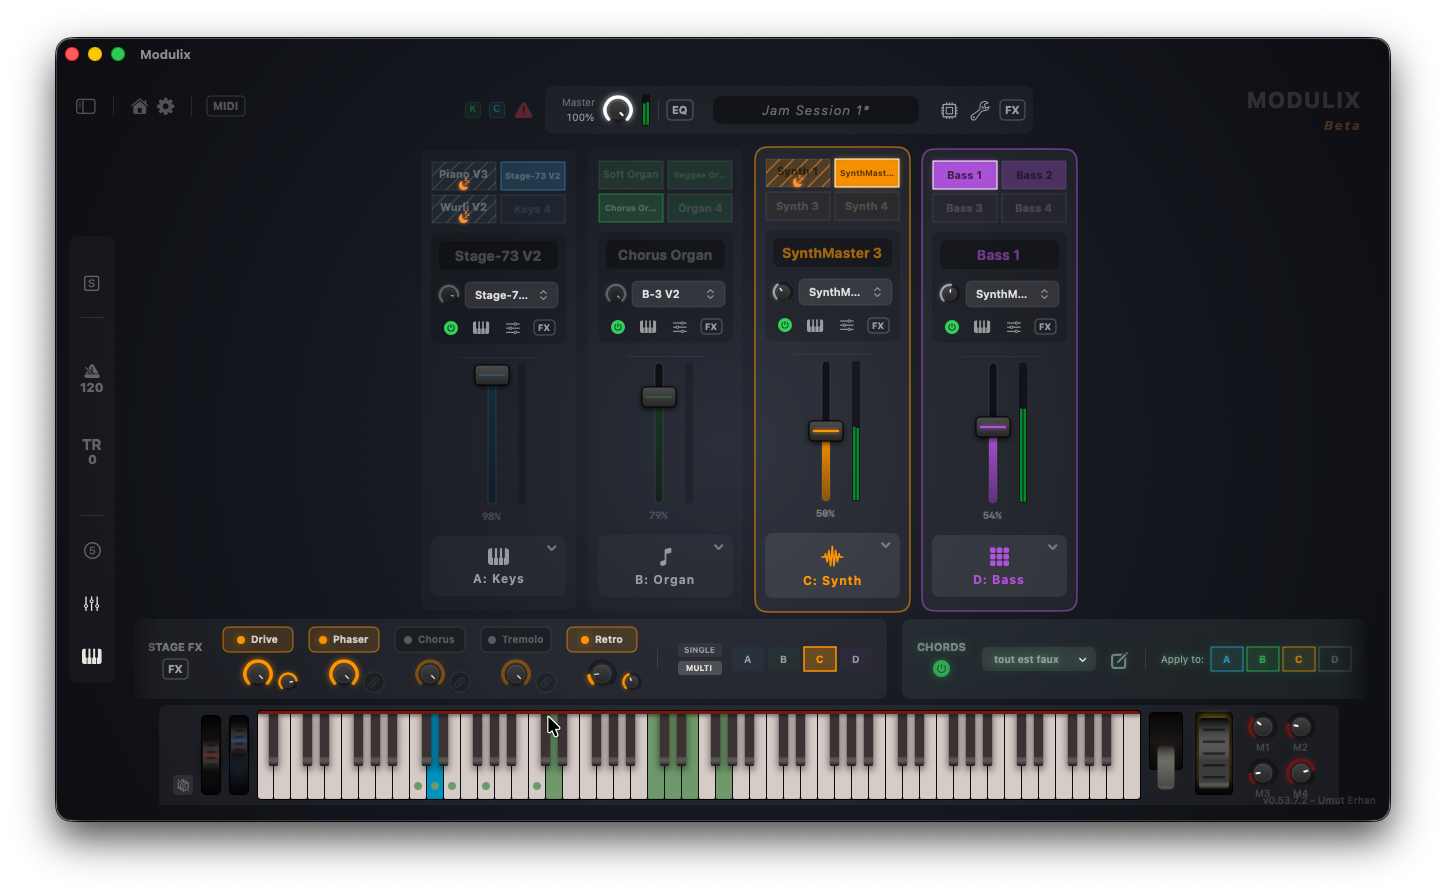The width and height of the screenshot is (1446, 895).
Task: Select the Synth 3 preset slot
Action: [x=798, y=206]
